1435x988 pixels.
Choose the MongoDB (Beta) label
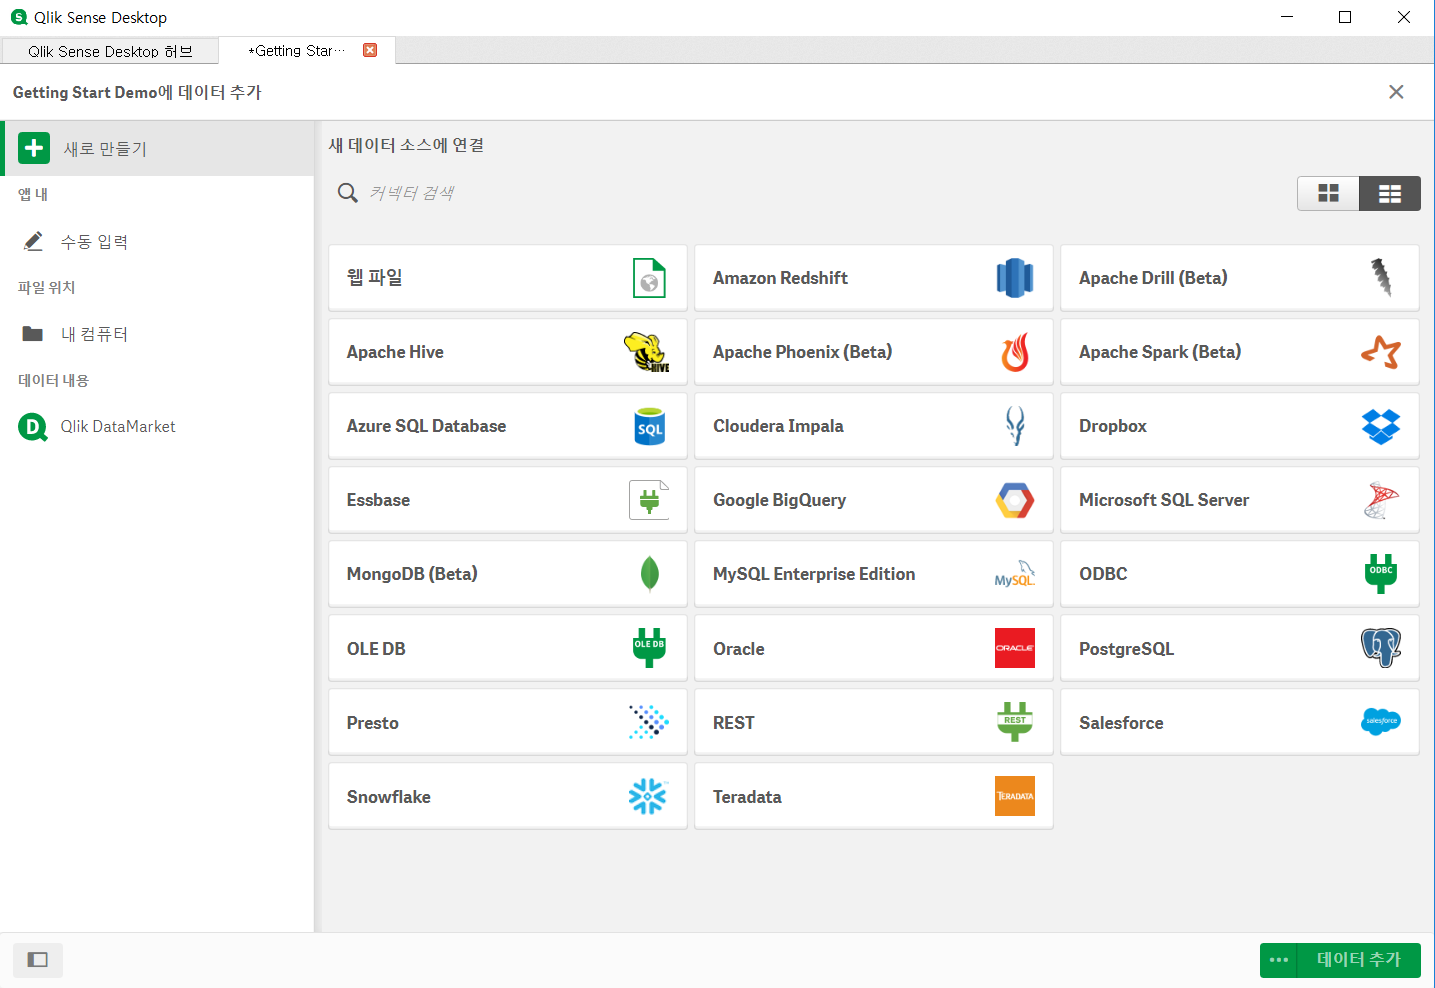tap(412, 574)
